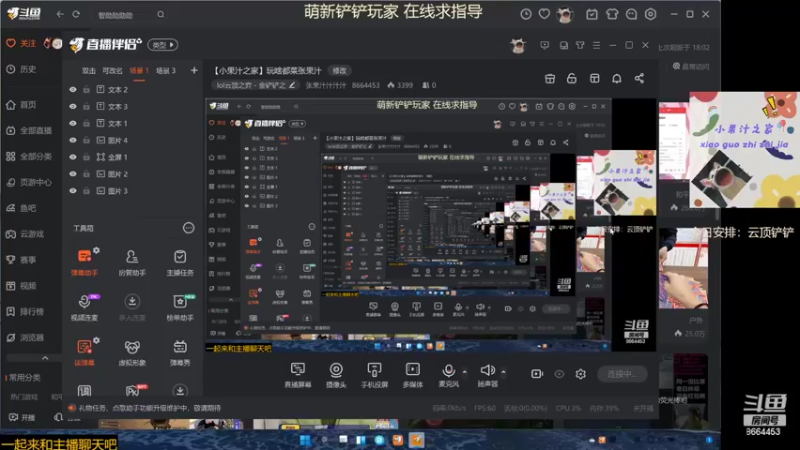The image size is (800, 450).
Task: Click the 连接中 start stream button
Action: [622, 374]
